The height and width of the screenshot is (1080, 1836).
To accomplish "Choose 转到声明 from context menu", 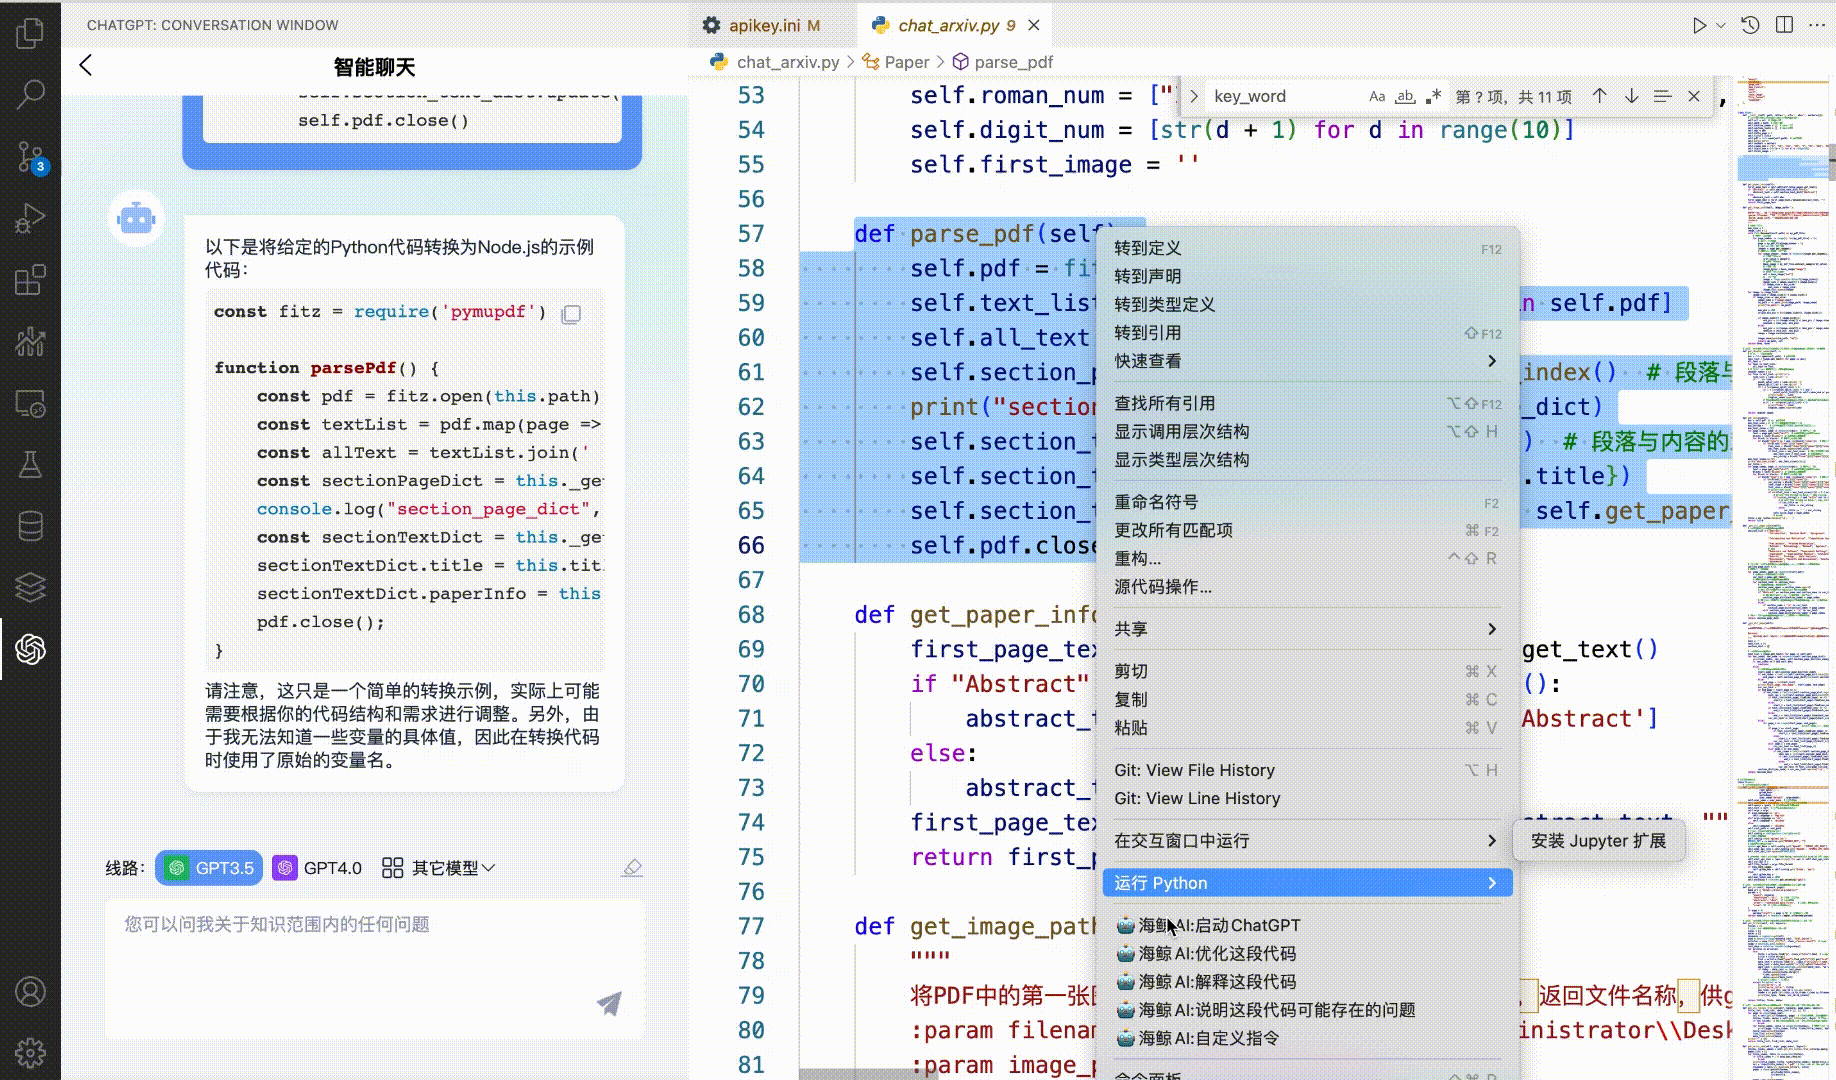I will [1307, 276].
